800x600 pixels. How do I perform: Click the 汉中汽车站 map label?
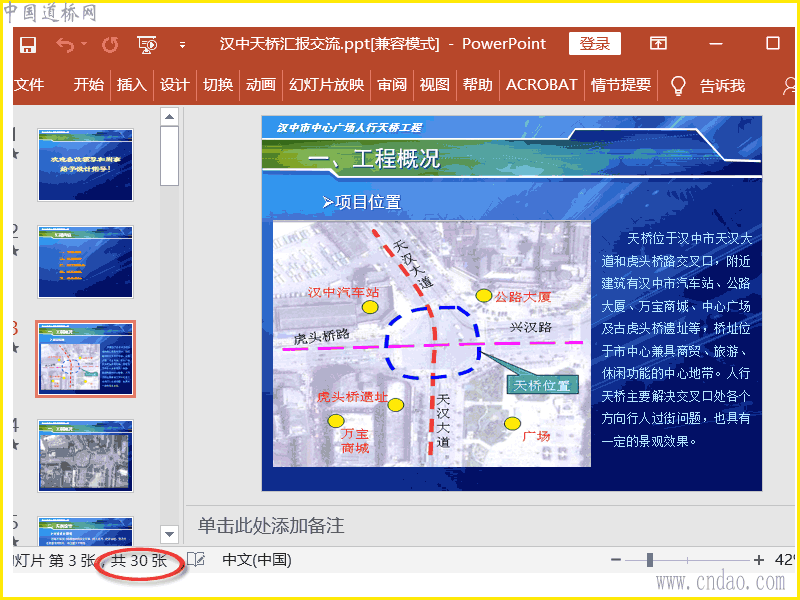343,292
